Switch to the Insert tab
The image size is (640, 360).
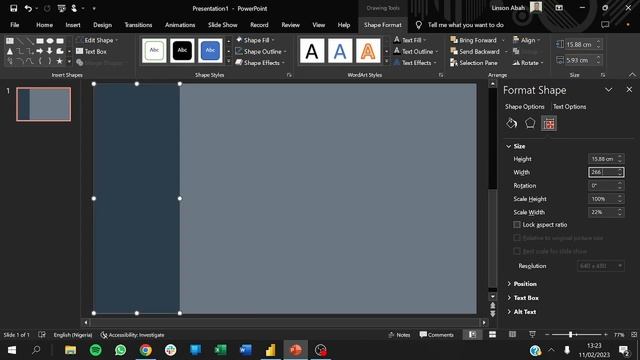(73, 25)
